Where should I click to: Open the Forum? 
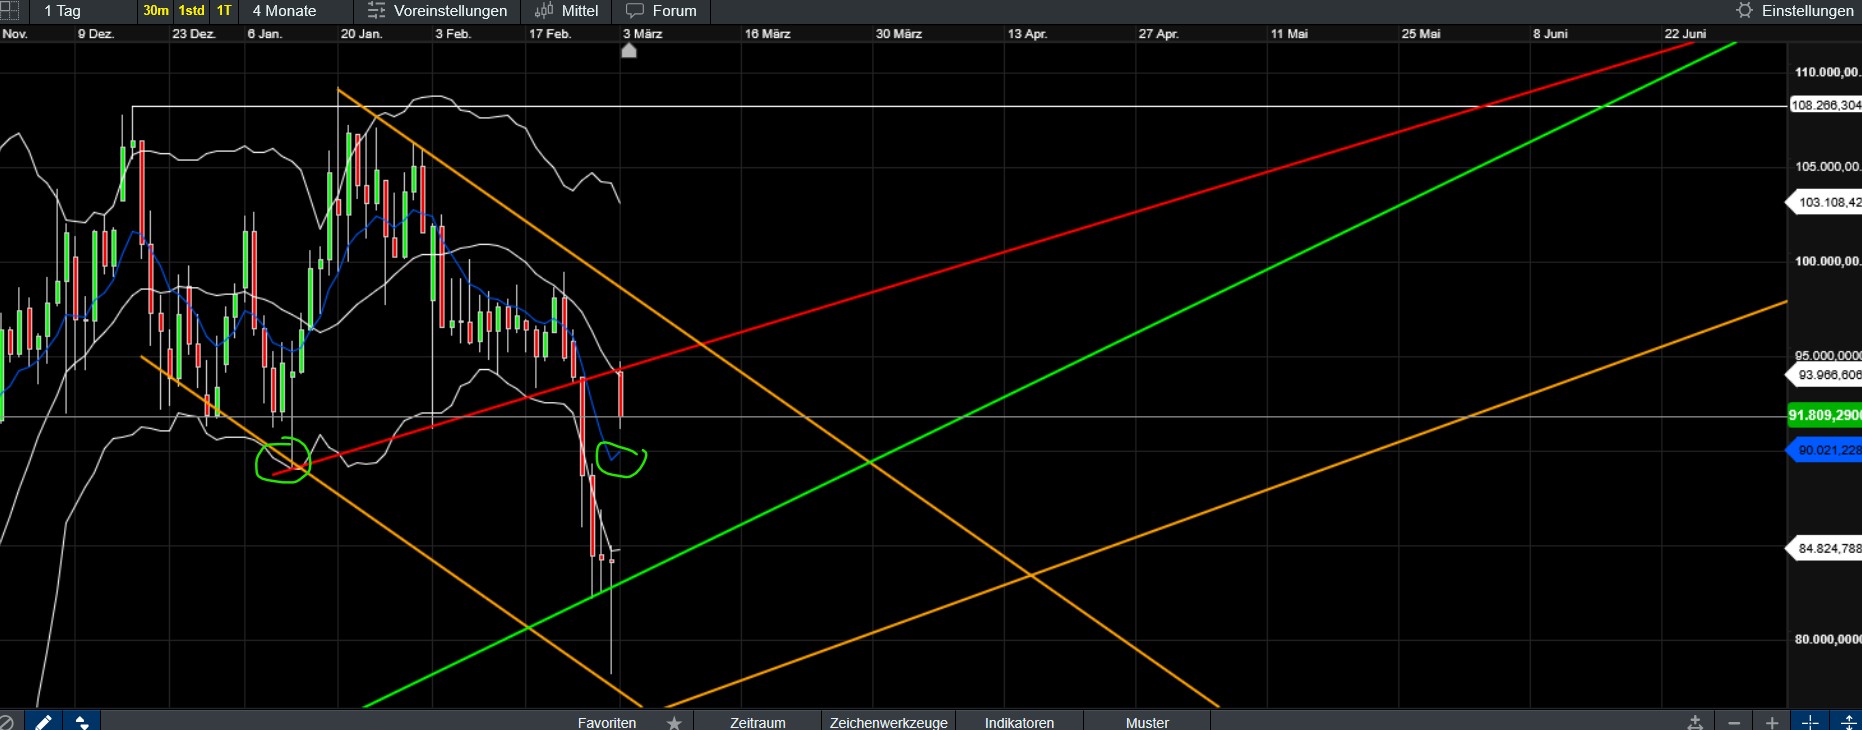(661, 11)
